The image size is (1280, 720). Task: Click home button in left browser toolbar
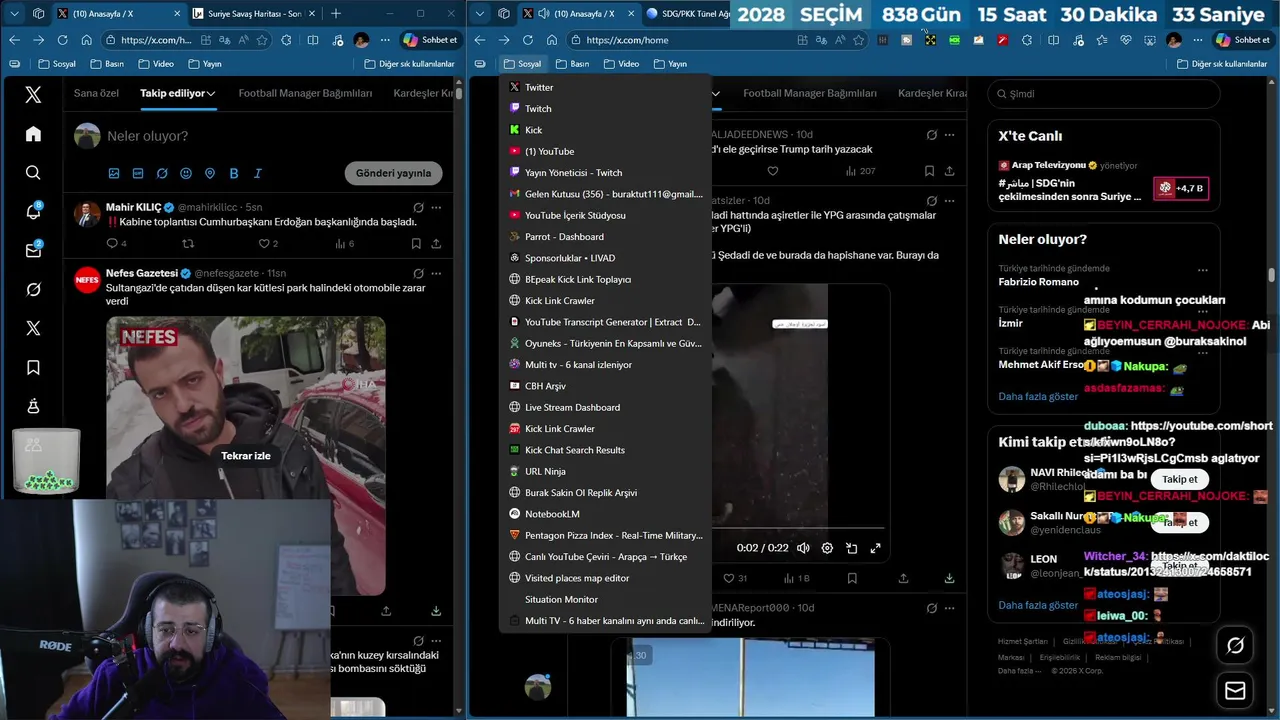coord(87,40)
